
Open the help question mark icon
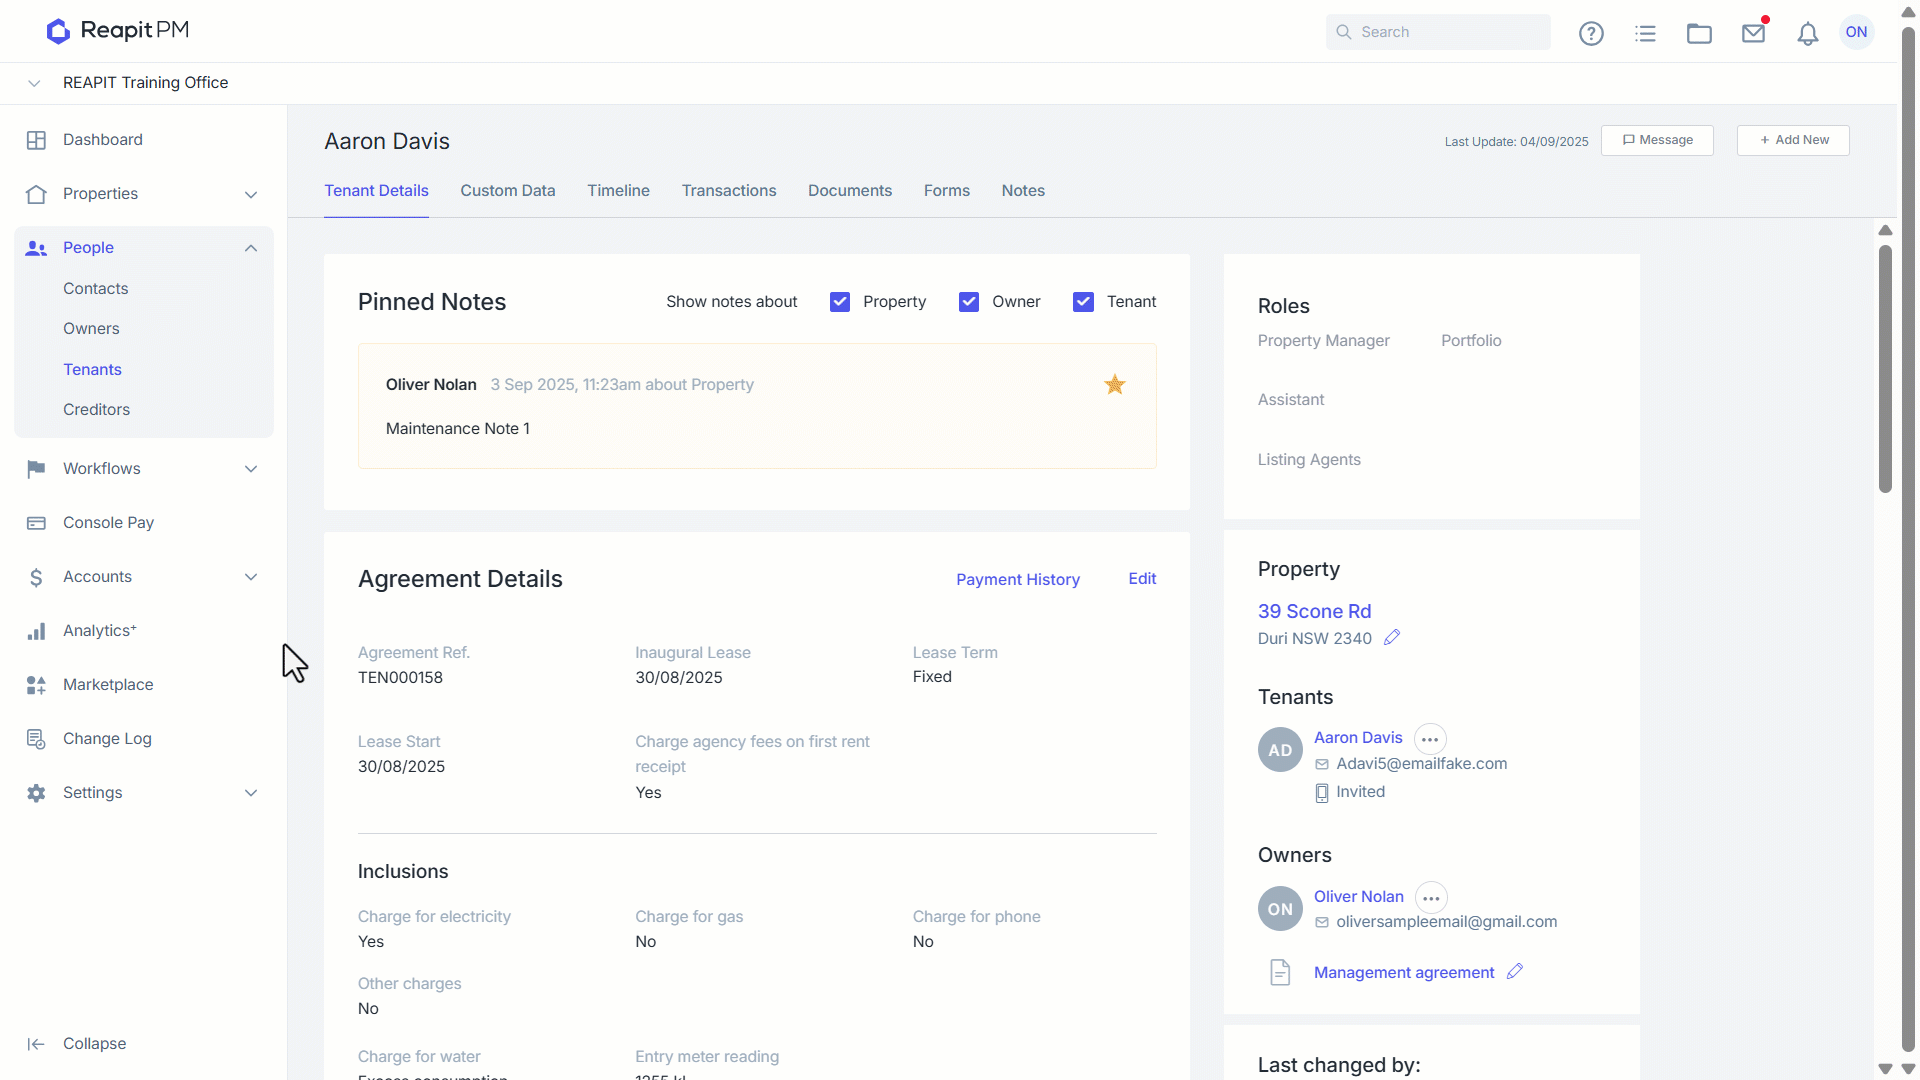tap(1591, 33)
